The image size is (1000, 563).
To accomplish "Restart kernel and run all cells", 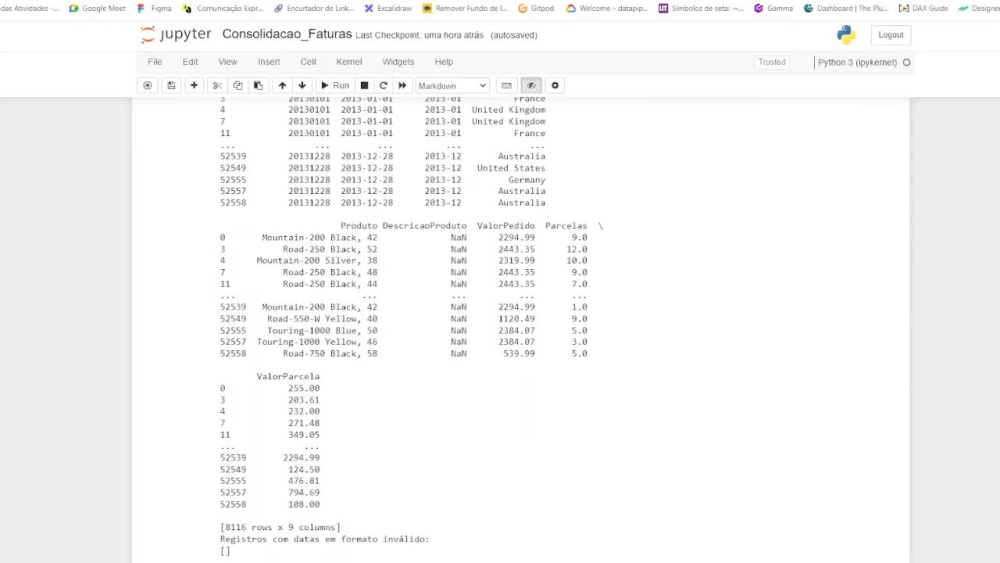I will [x=402, y=85].
